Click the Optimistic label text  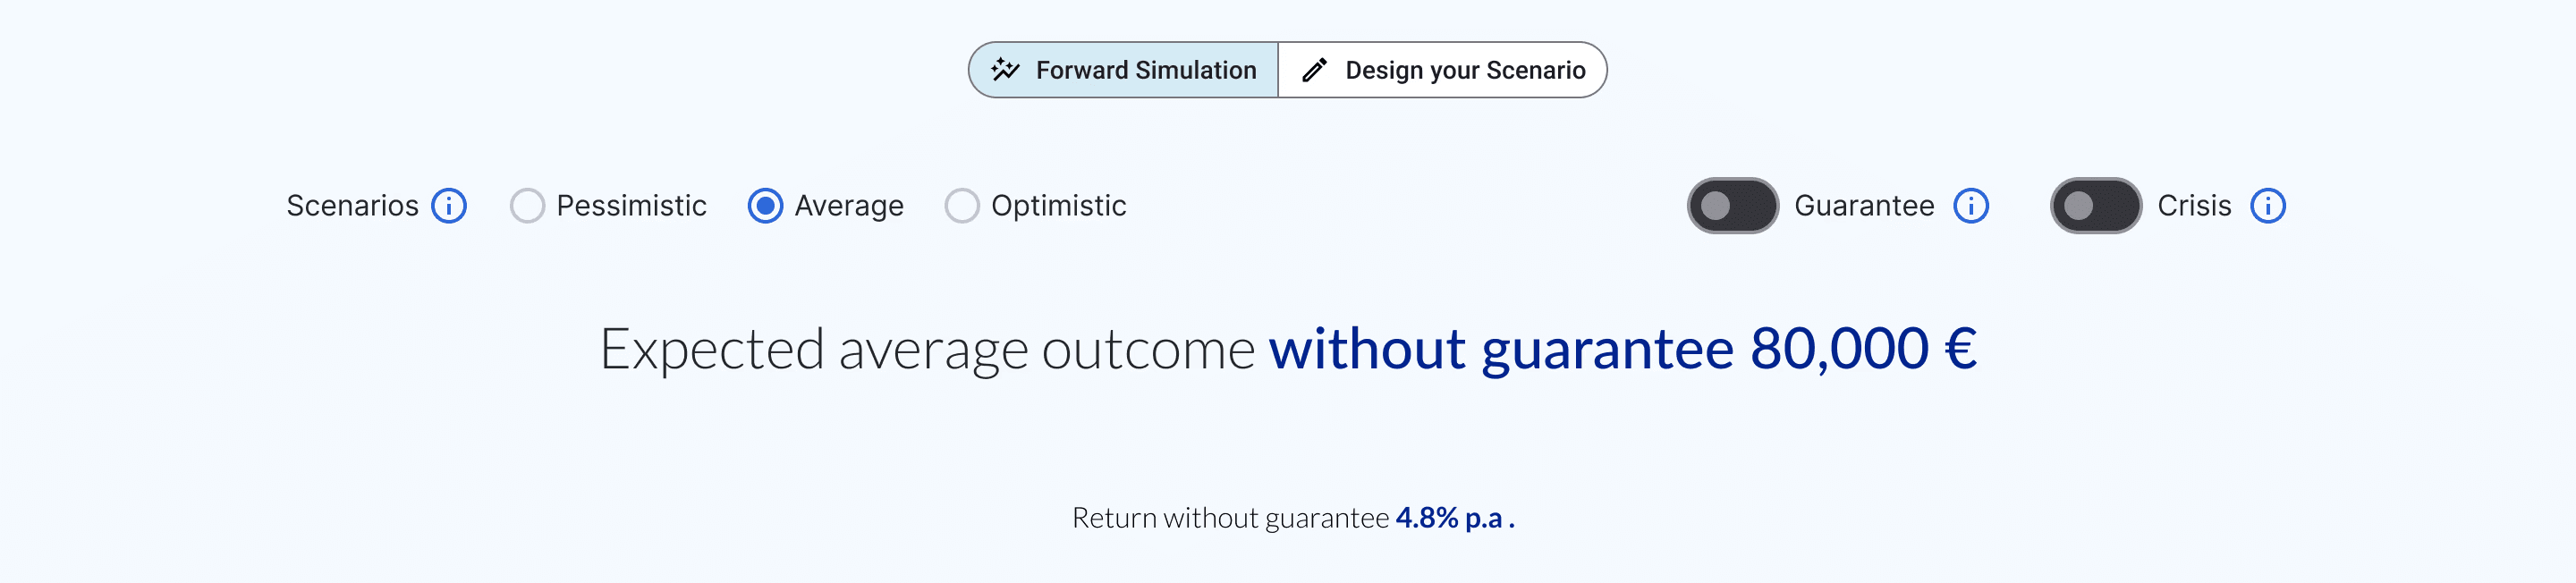pos(1059,207)
